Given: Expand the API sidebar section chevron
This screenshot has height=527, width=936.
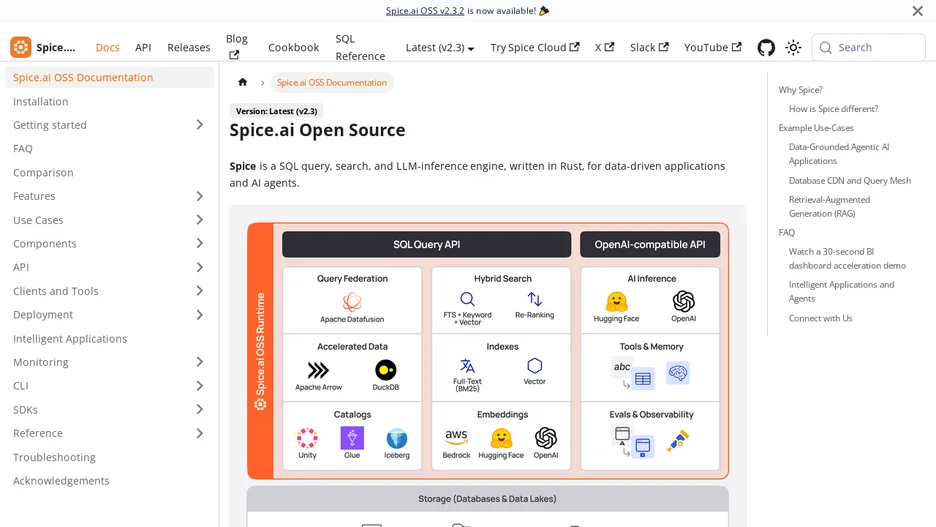Looking at the screenshot, I should (199, 267).
